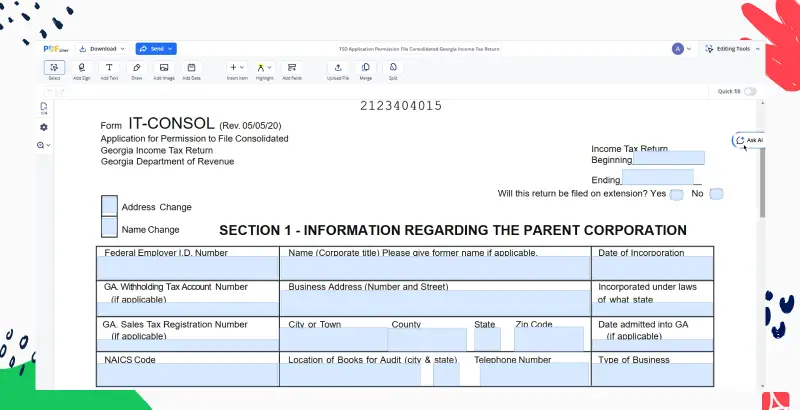Image resolution: width=800 pixels, height=410 pixels.
Task: Click the corporate Name field
Action: (435, 268)
